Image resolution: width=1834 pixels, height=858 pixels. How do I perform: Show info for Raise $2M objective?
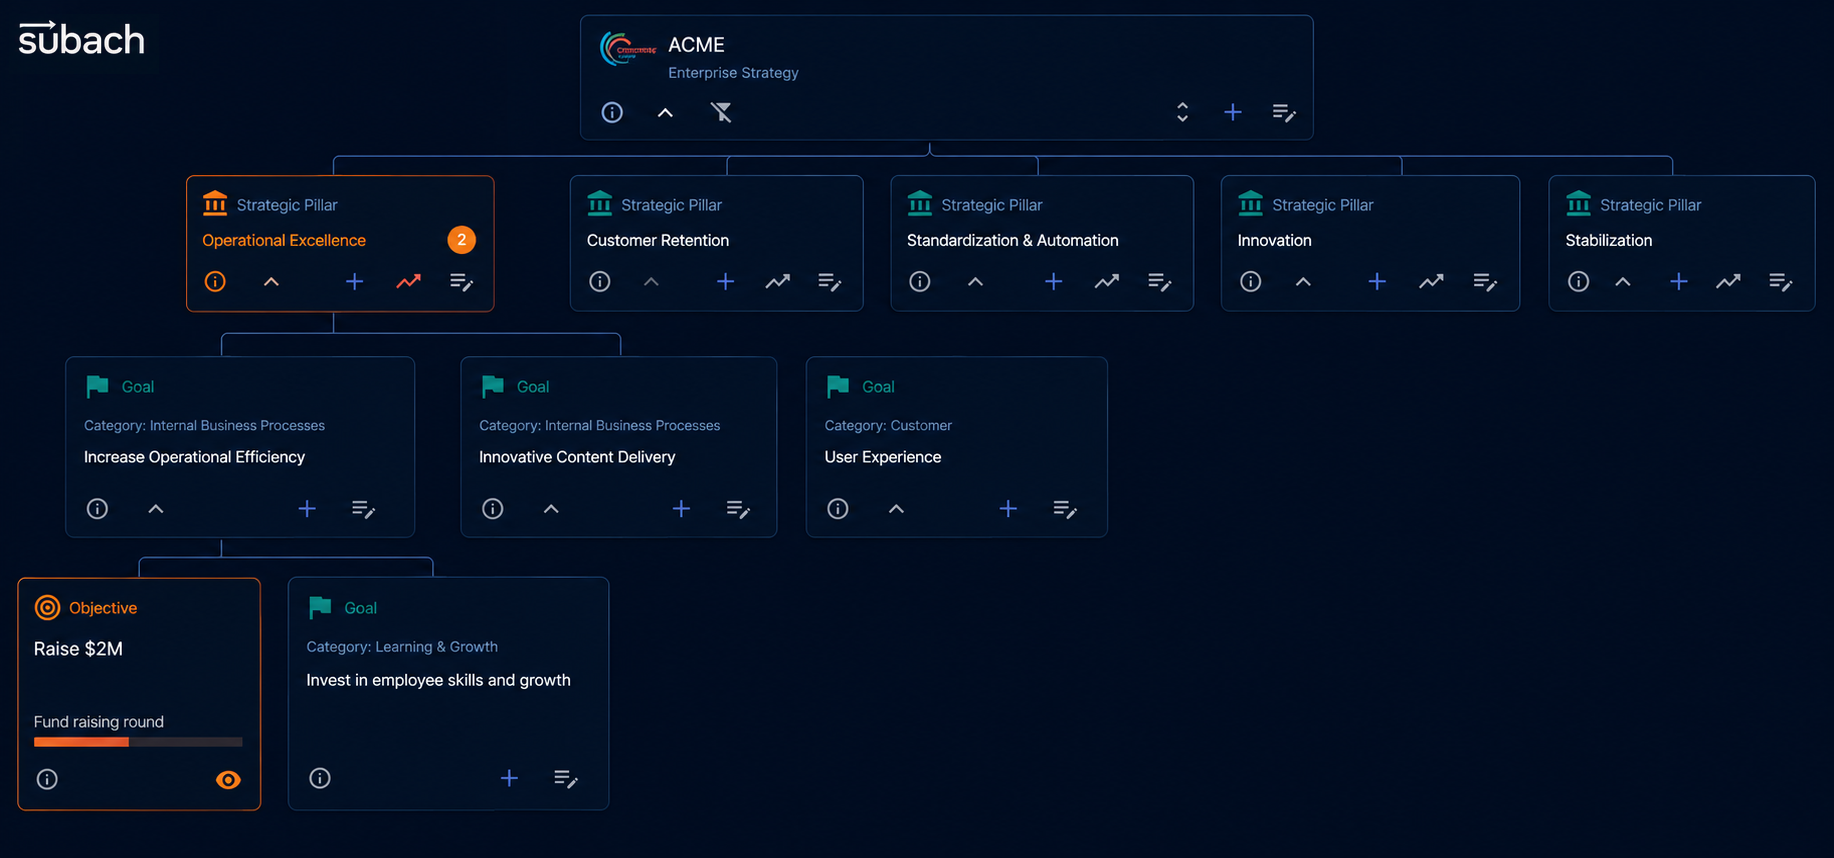(47, 779)
